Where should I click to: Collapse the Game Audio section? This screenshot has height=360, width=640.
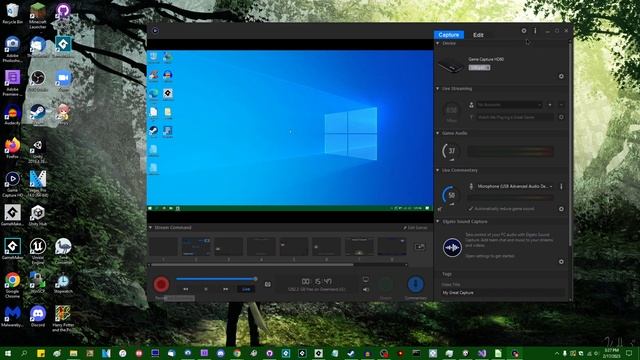pos(438,133)
